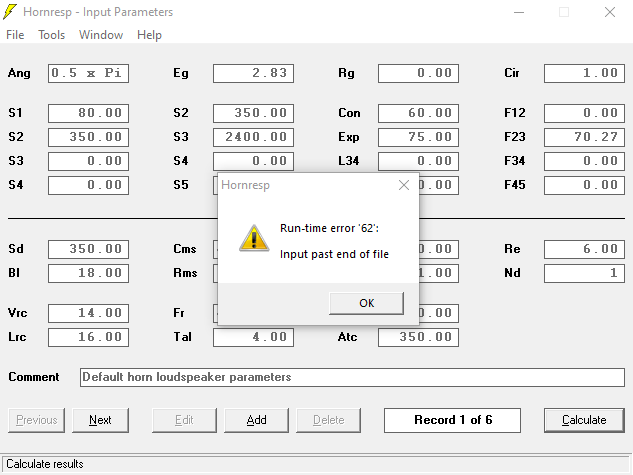Click the Record 1 of 6 box
633x475 pixels.
pyautogui.click(x=453, y=420)
